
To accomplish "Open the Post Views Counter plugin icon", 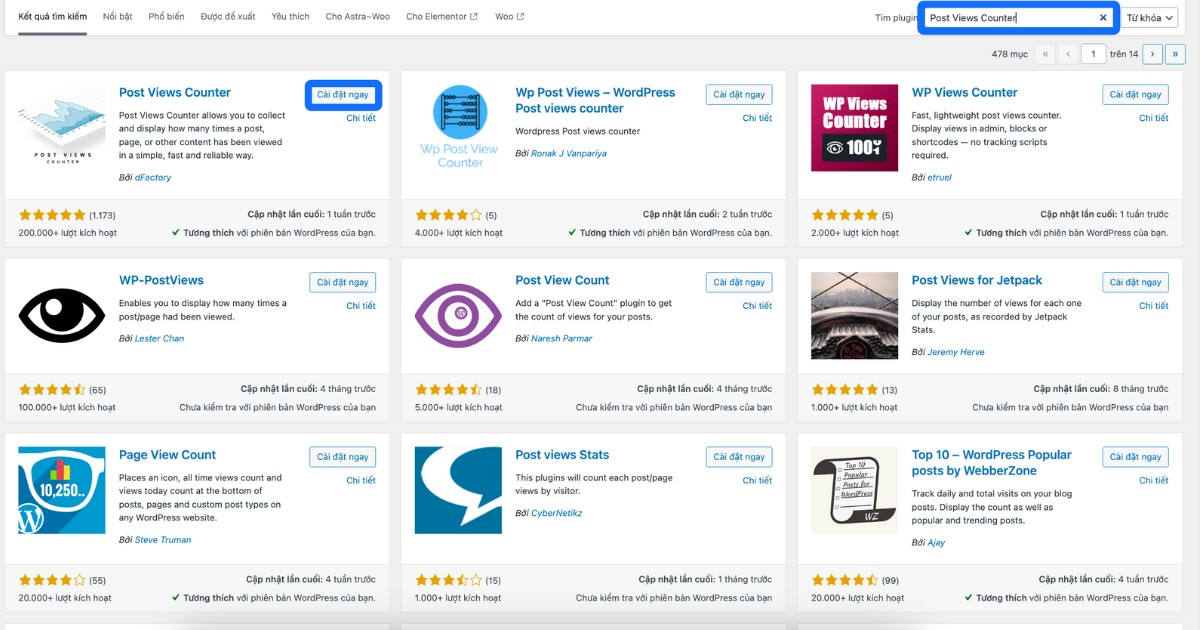I will pos(62,128).
